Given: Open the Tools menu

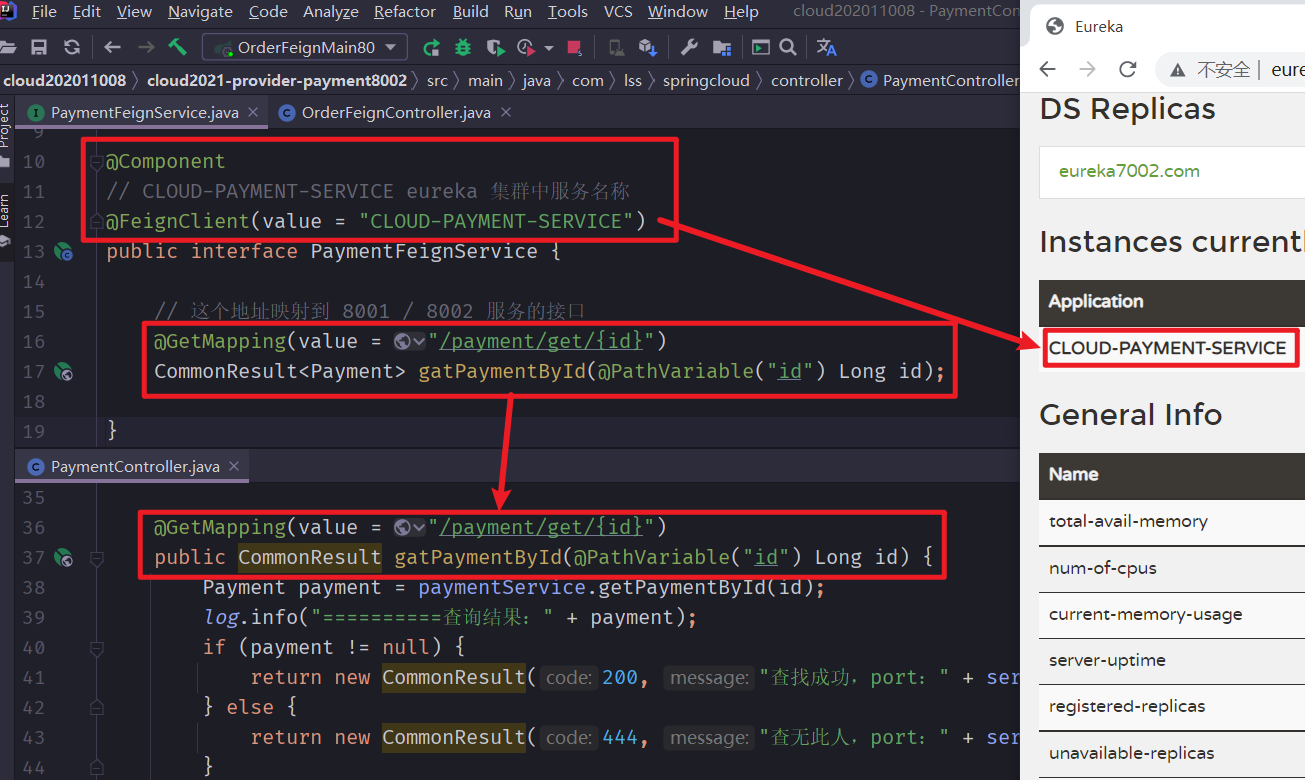Looking at the screenshot, I should click(568, 12).
